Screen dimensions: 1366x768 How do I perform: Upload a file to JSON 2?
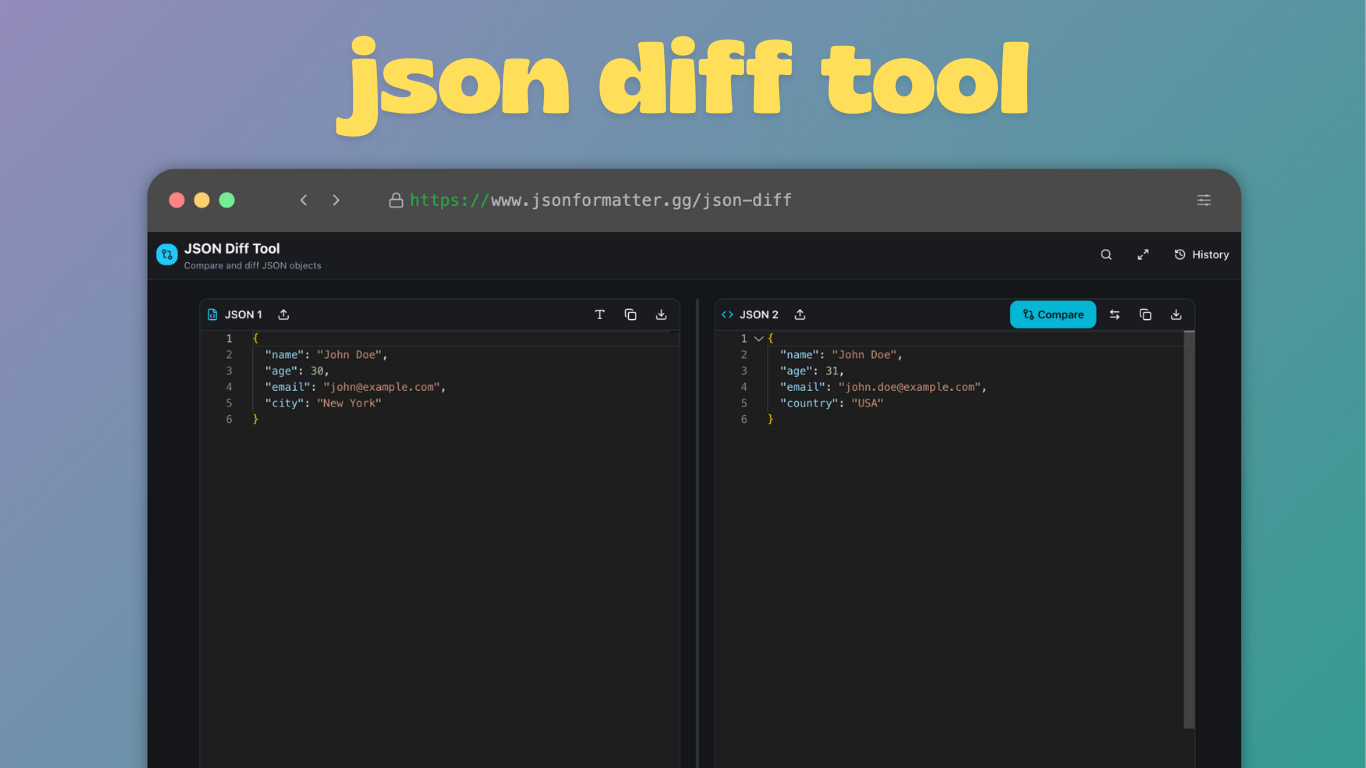800,315
